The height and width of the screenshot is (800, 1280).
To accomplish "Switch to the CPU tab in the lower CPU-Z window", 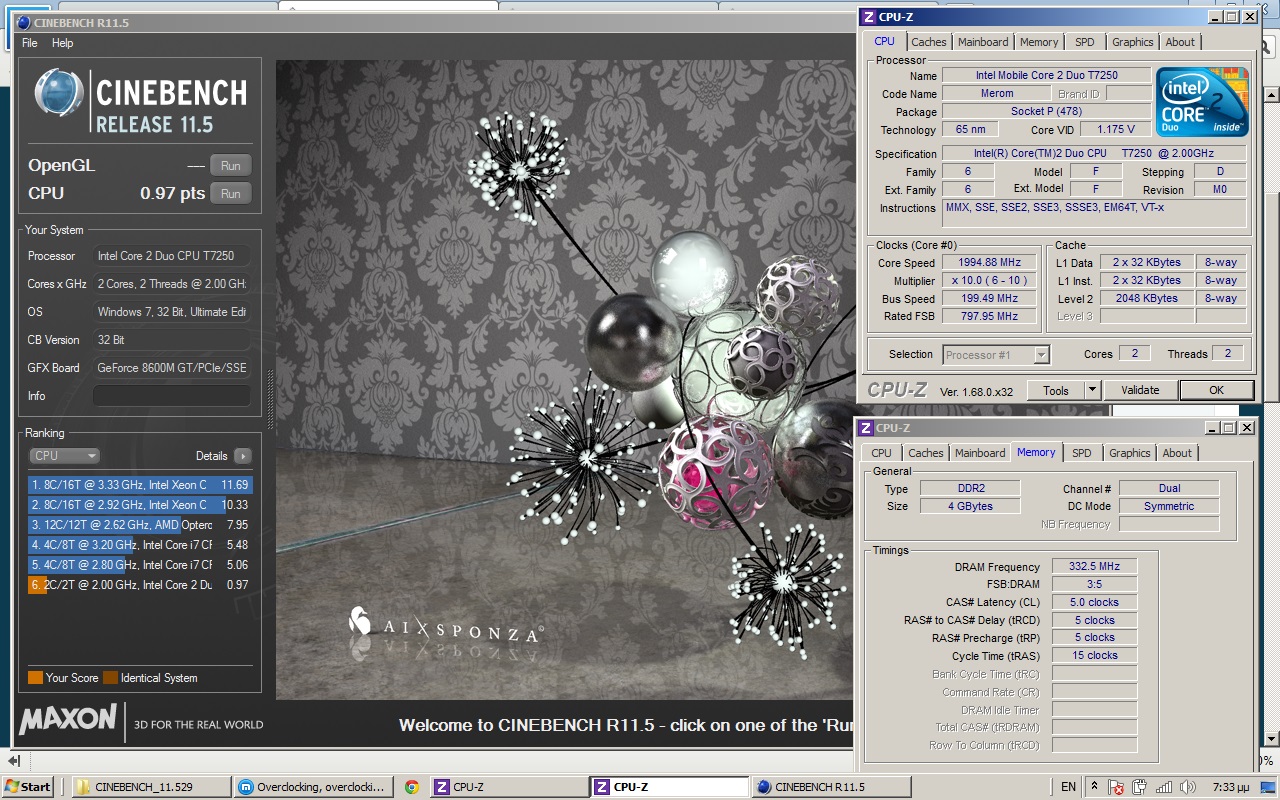I will (881, 453).
